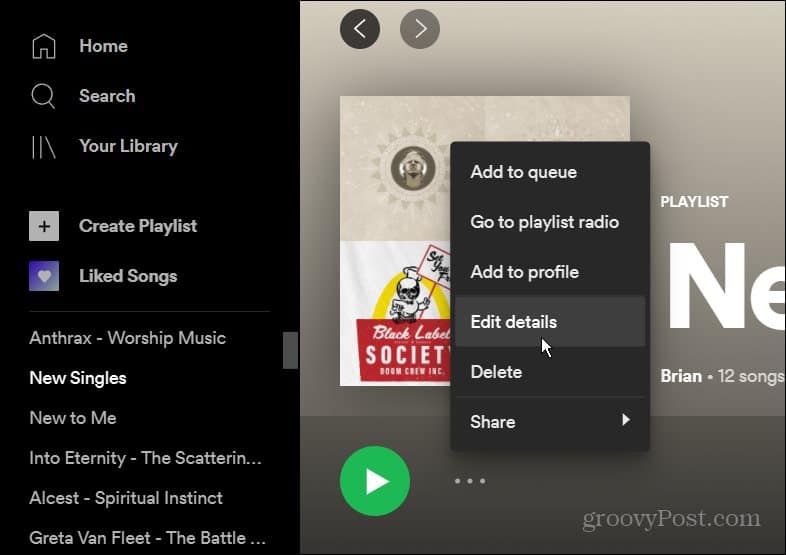Choose Edit details from context menu
Image resolution: width=786 pixels, height=555 pixels.
coord(550,321)
